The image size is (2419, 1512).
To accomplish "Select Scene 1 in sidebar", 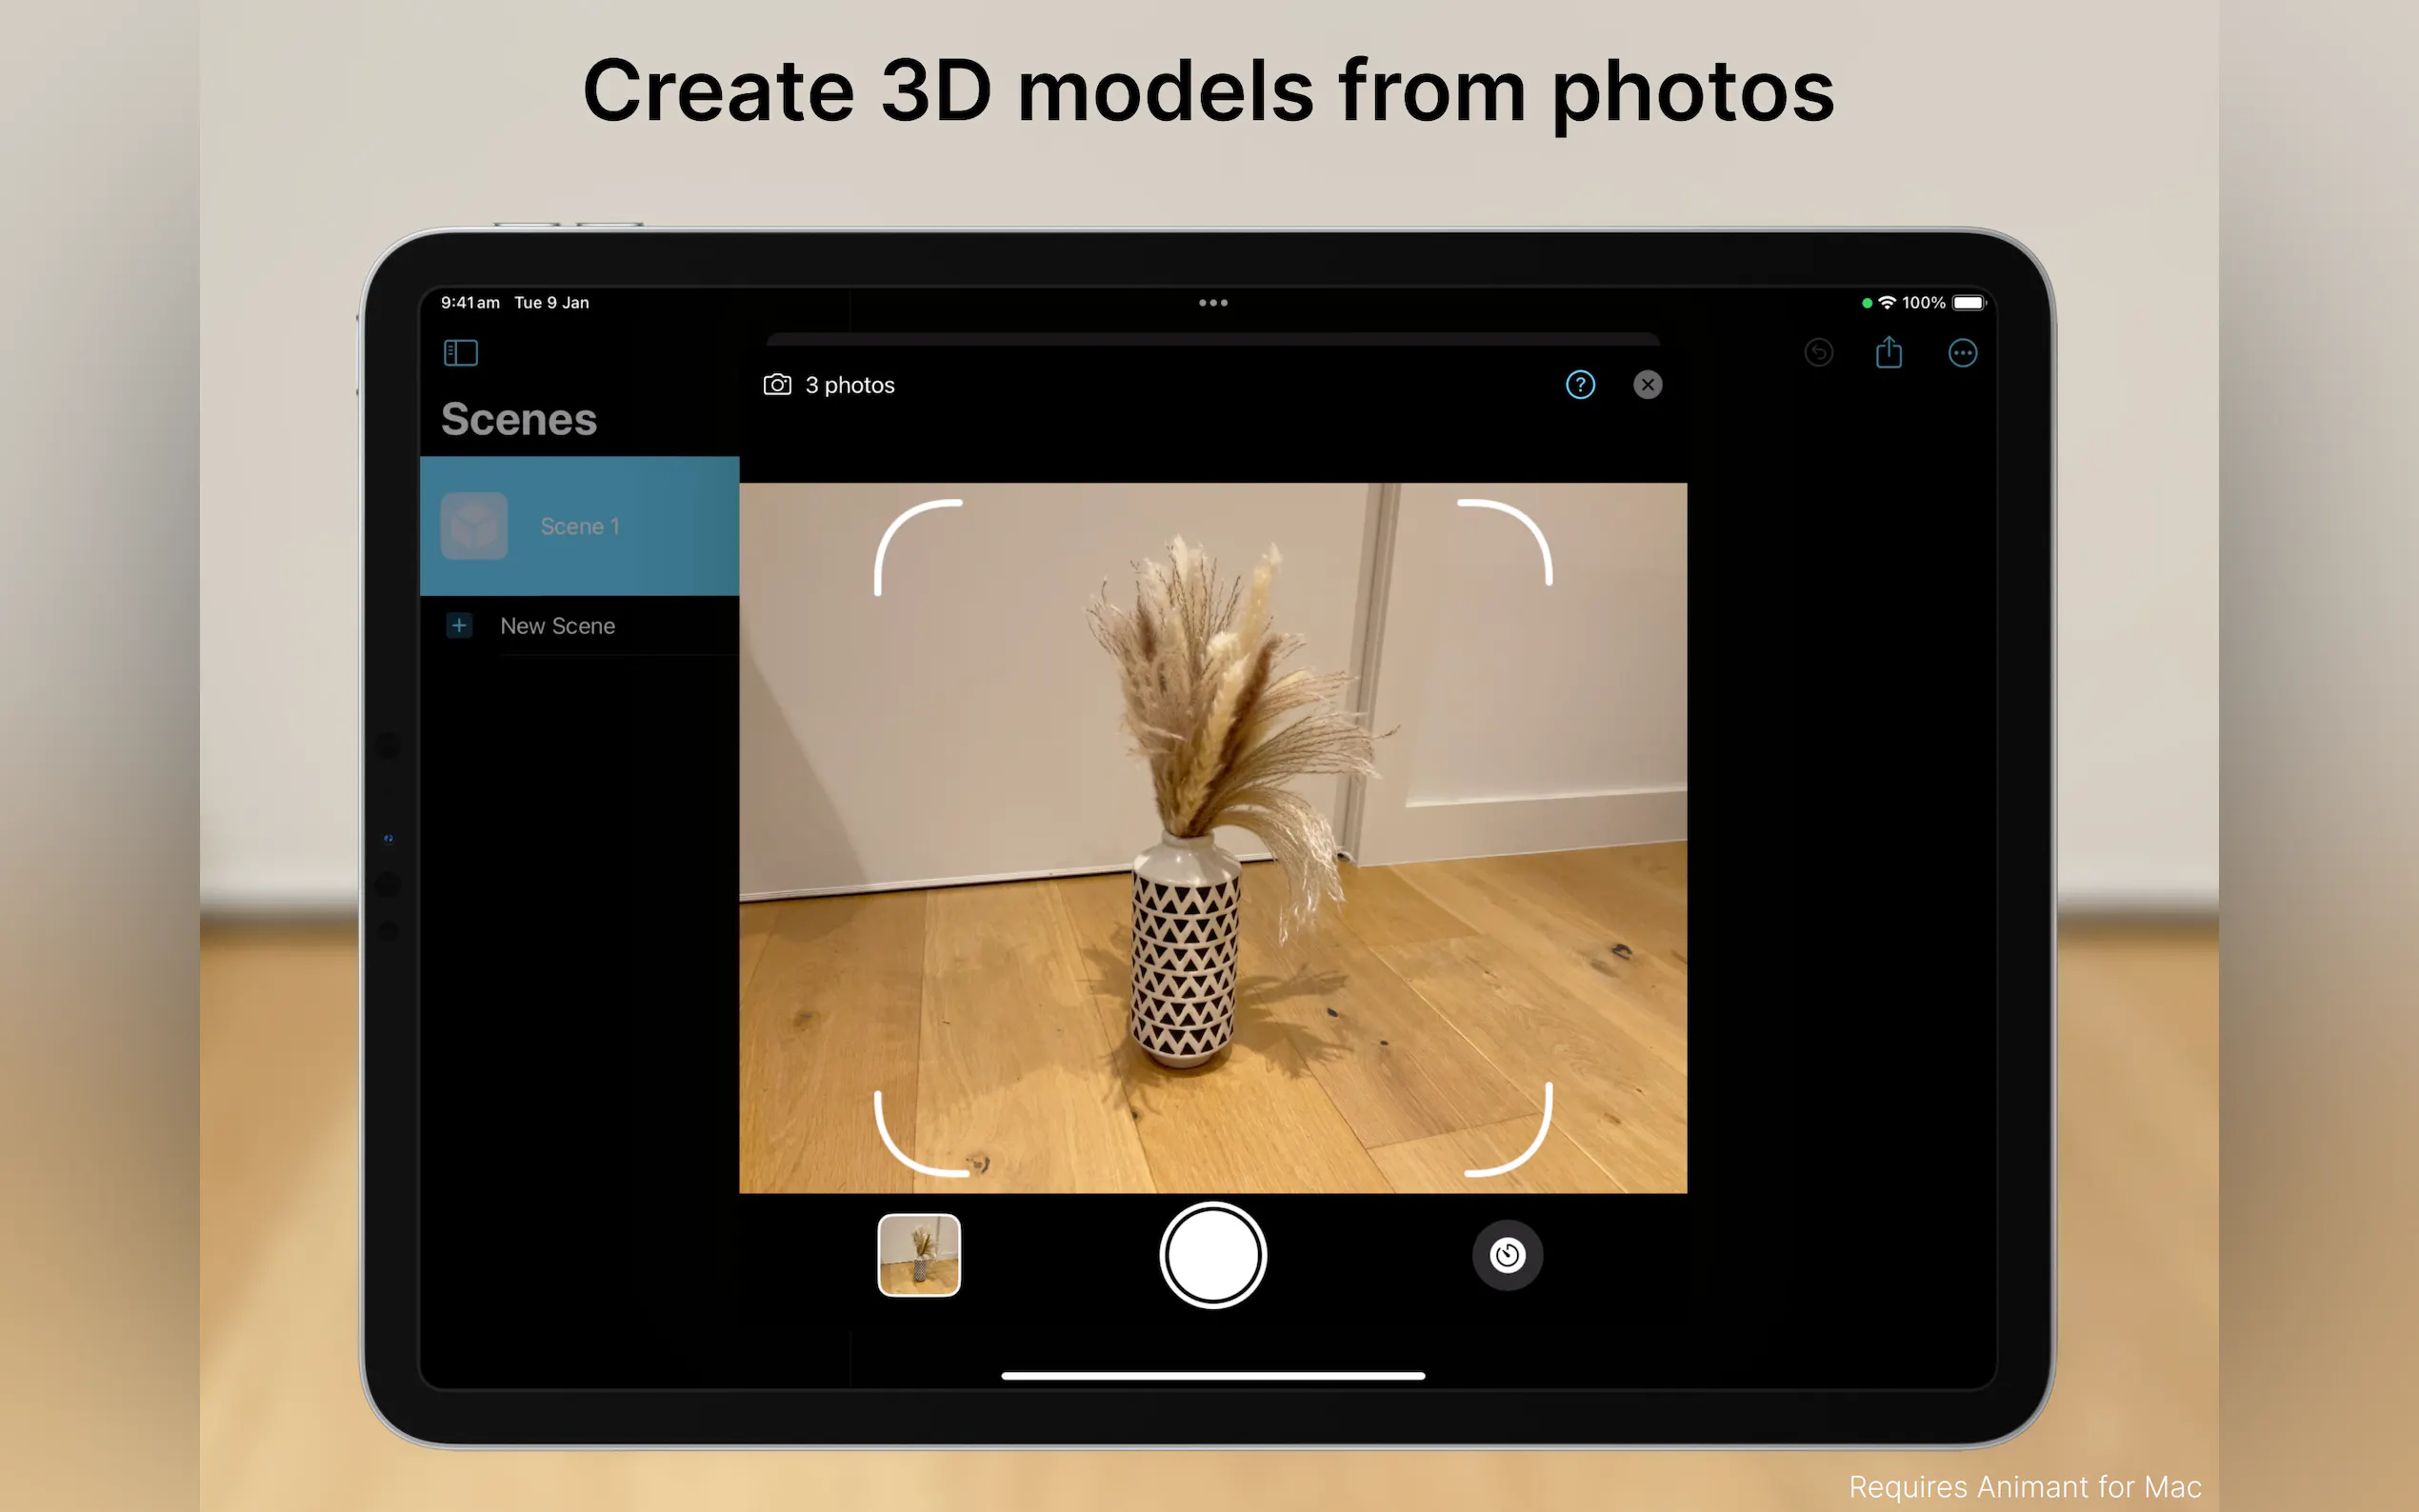I will pyautogui.click(x=580, y=526).
